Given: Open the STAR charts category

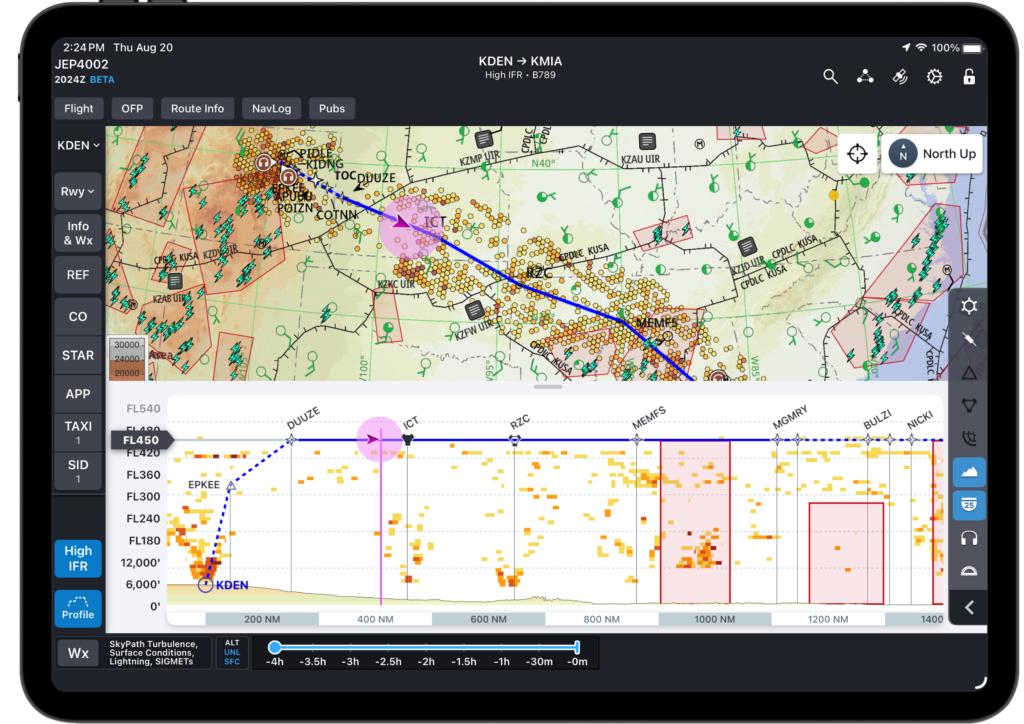Looking at the screenshot, I should coord(78,355).
